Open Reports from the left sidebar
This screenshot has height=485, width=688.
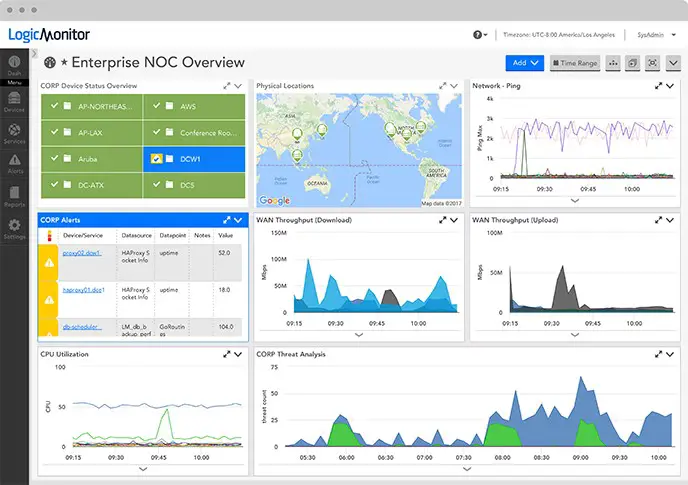point(14,196)
